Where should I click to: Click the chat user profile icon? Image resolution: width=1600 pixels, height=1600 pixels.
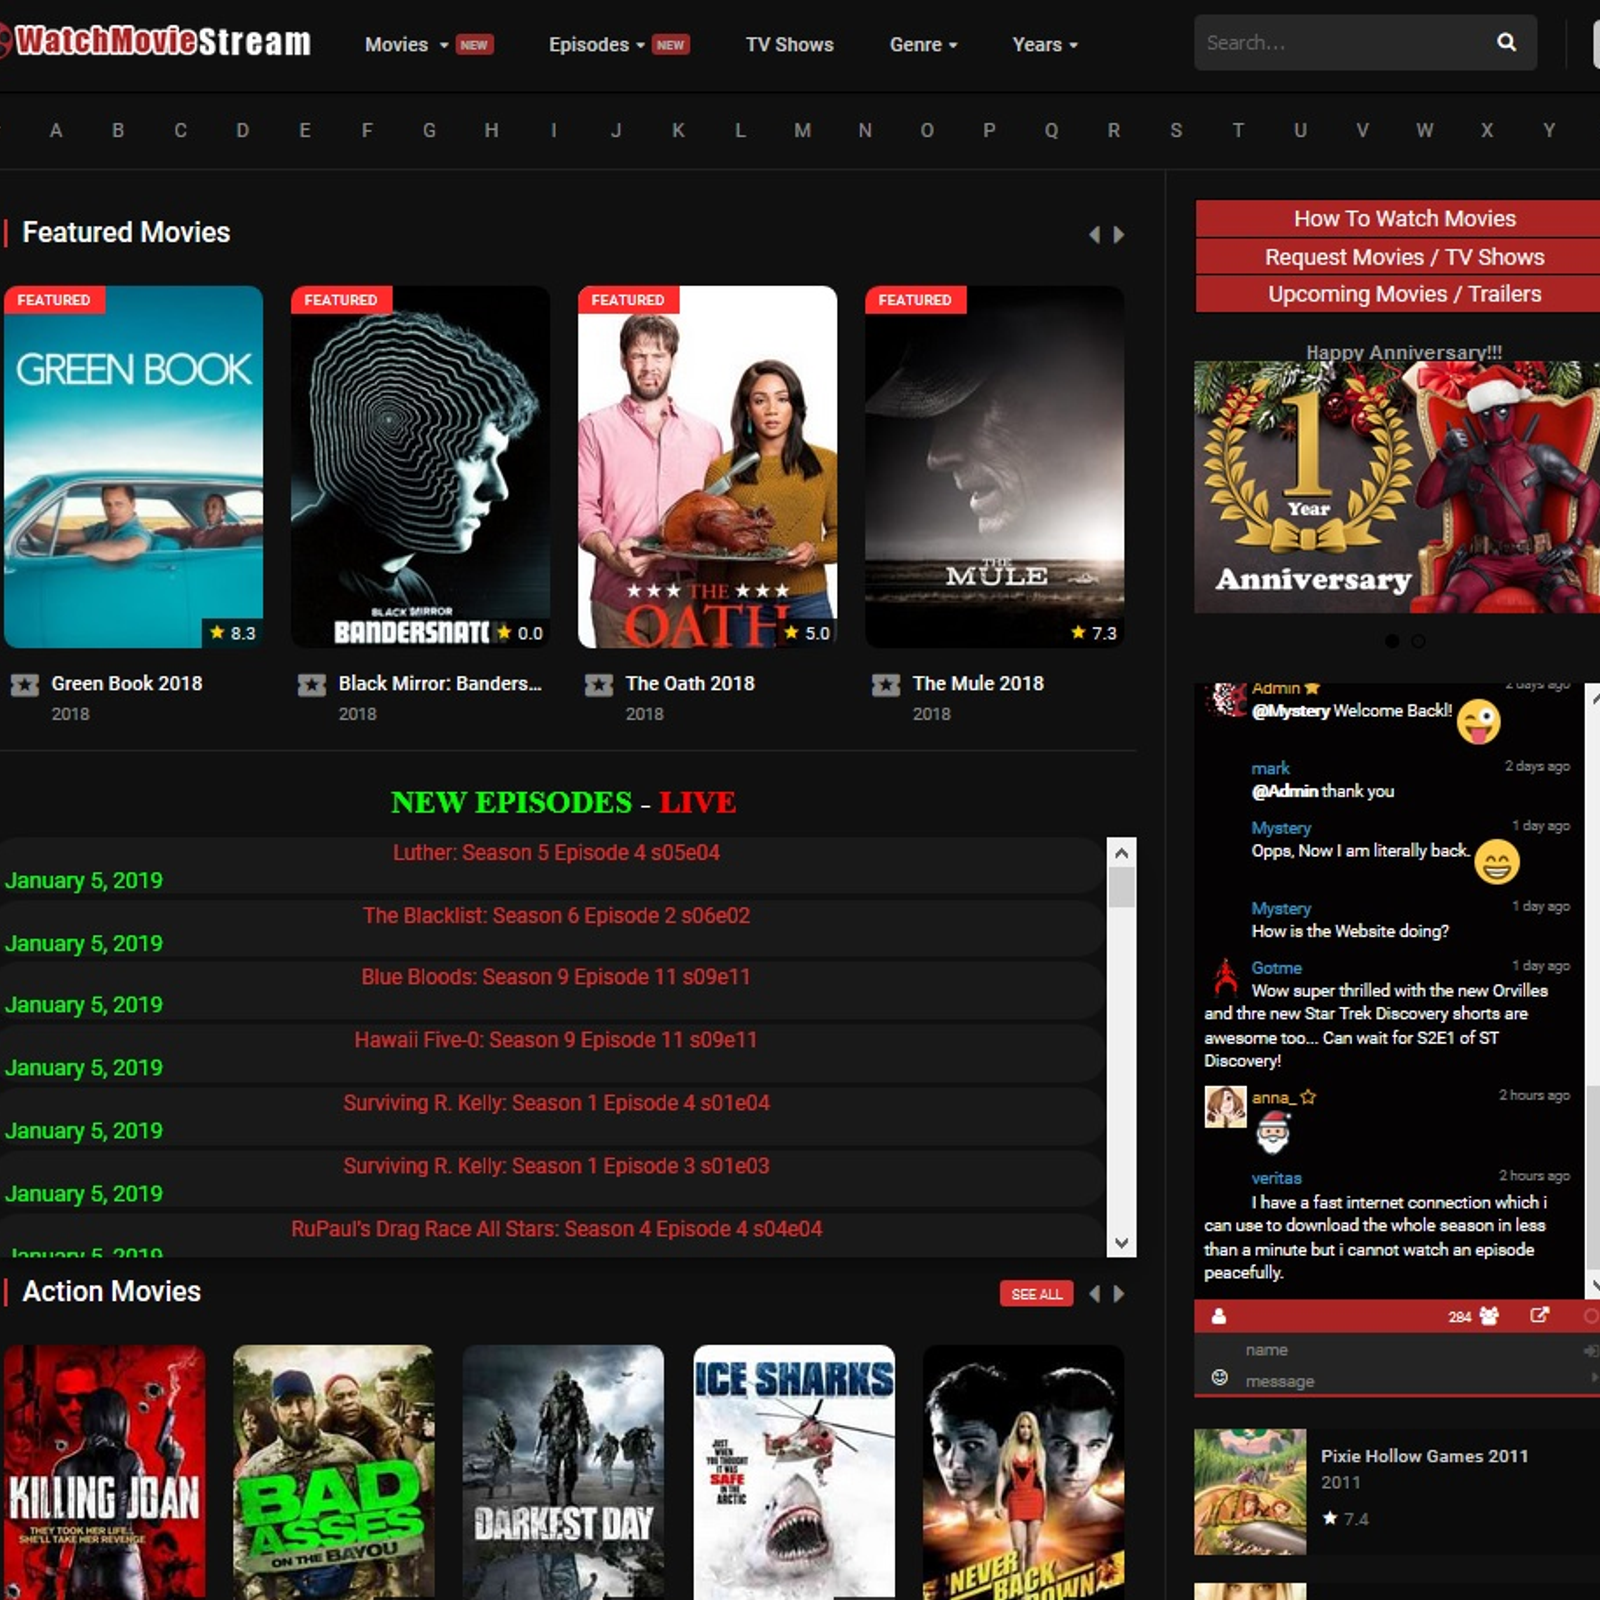click(x=1218, y=1316)
